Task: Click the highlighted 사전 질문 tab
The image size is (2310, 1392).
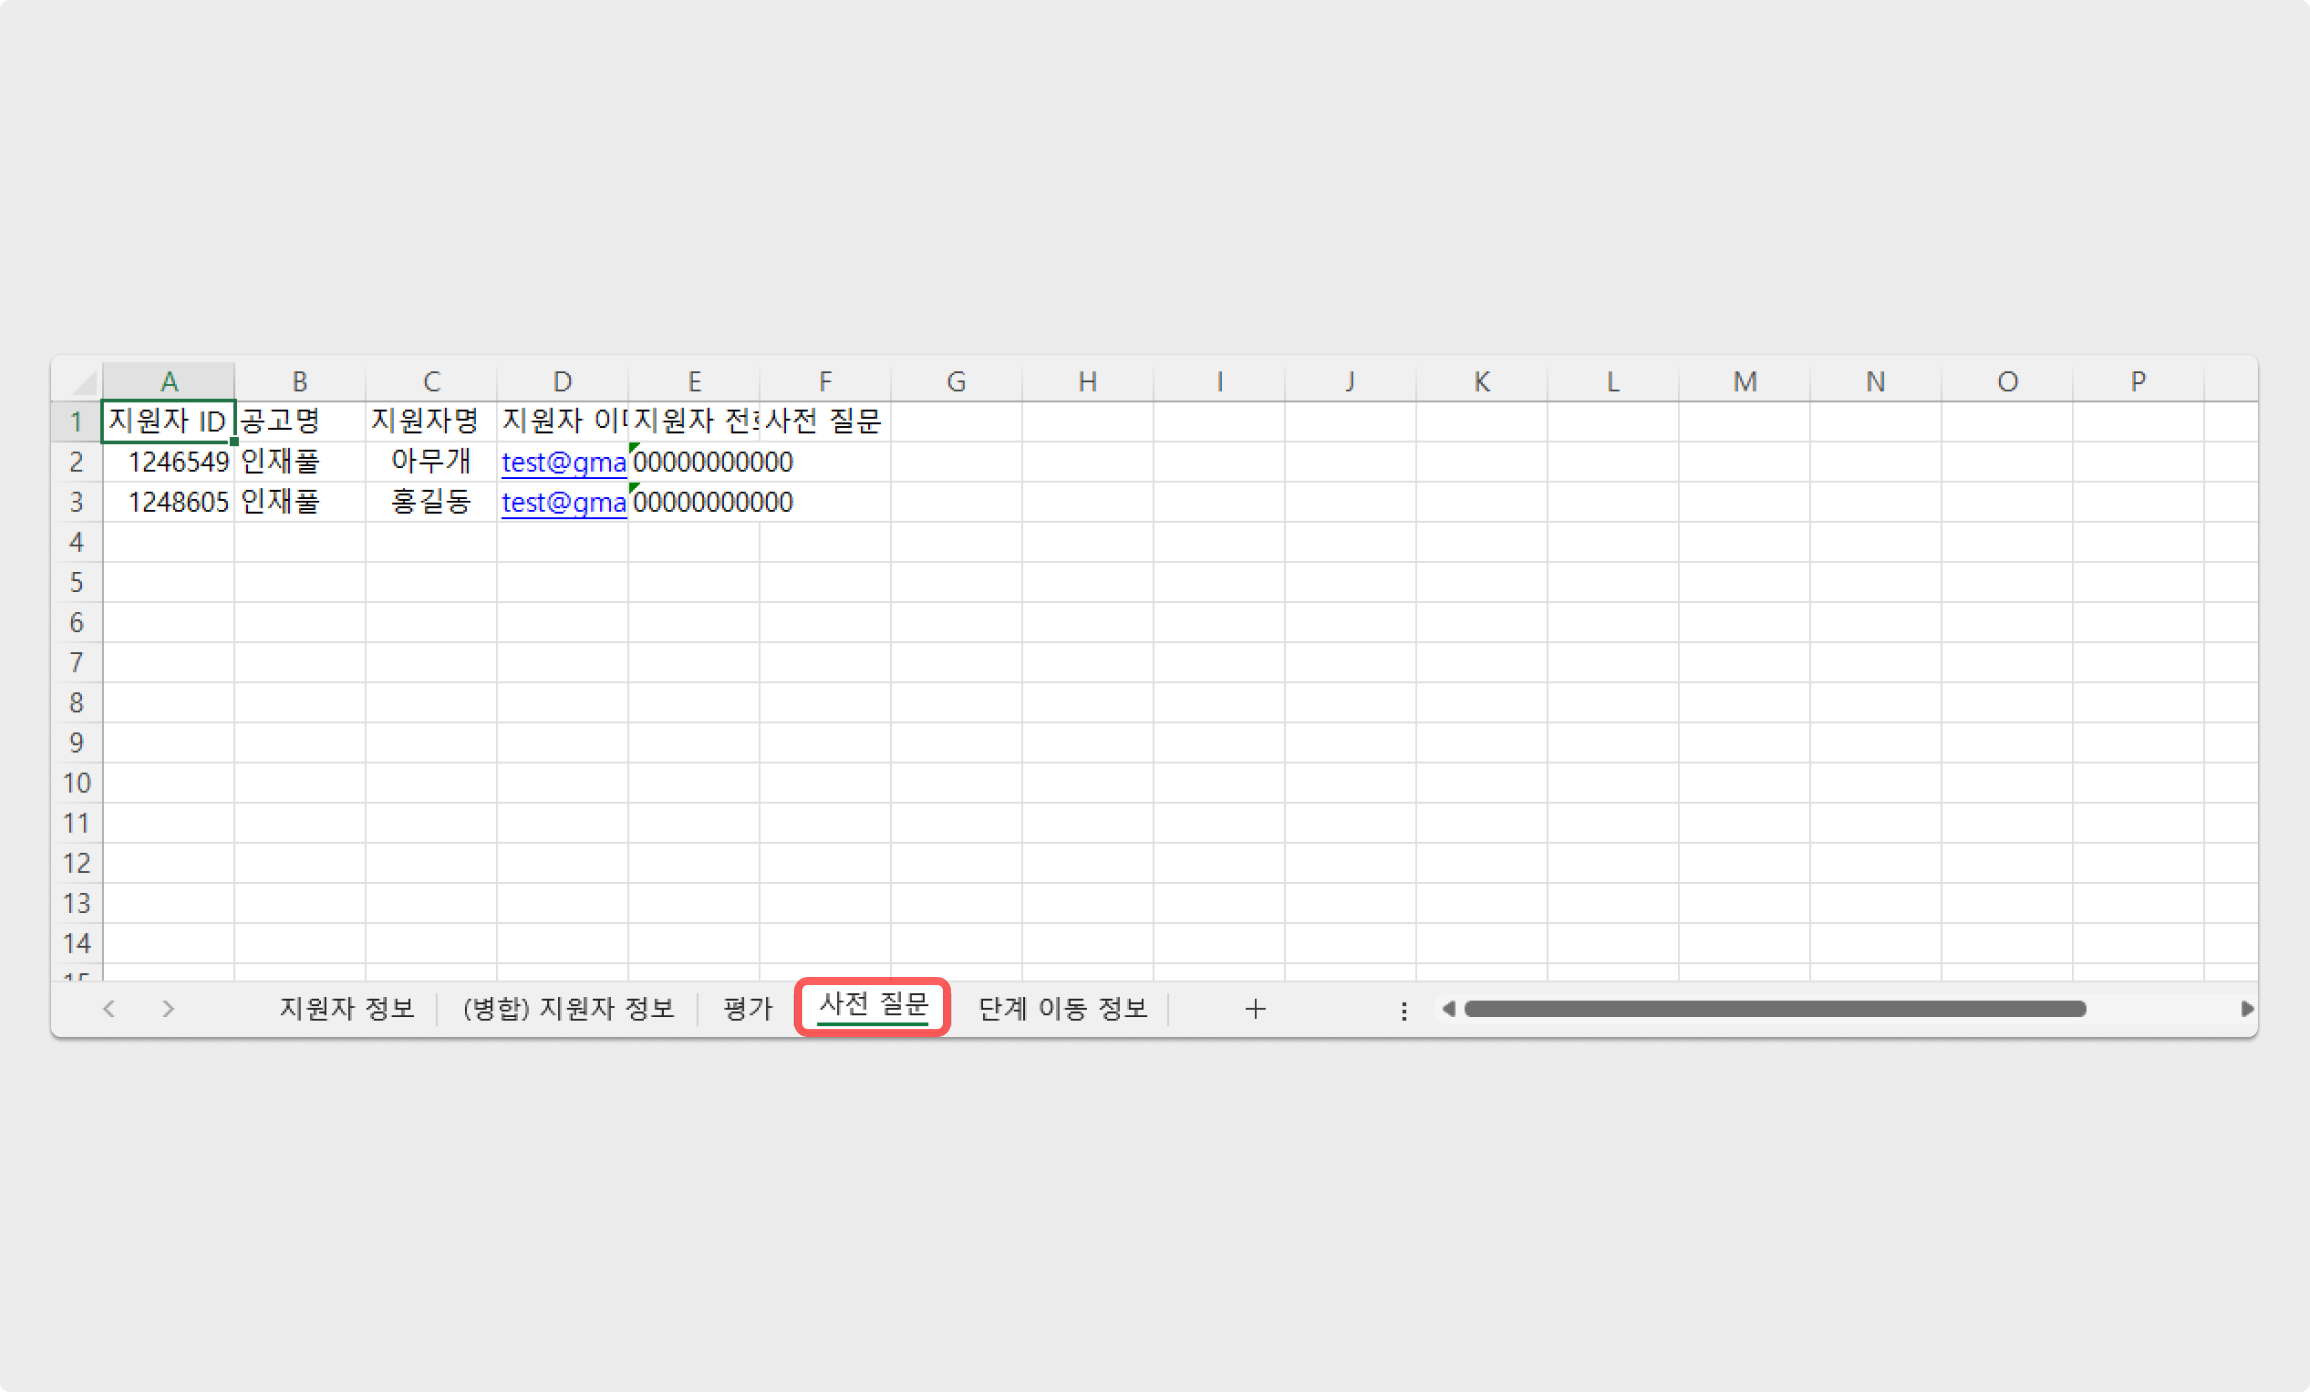Action: 873,1005
